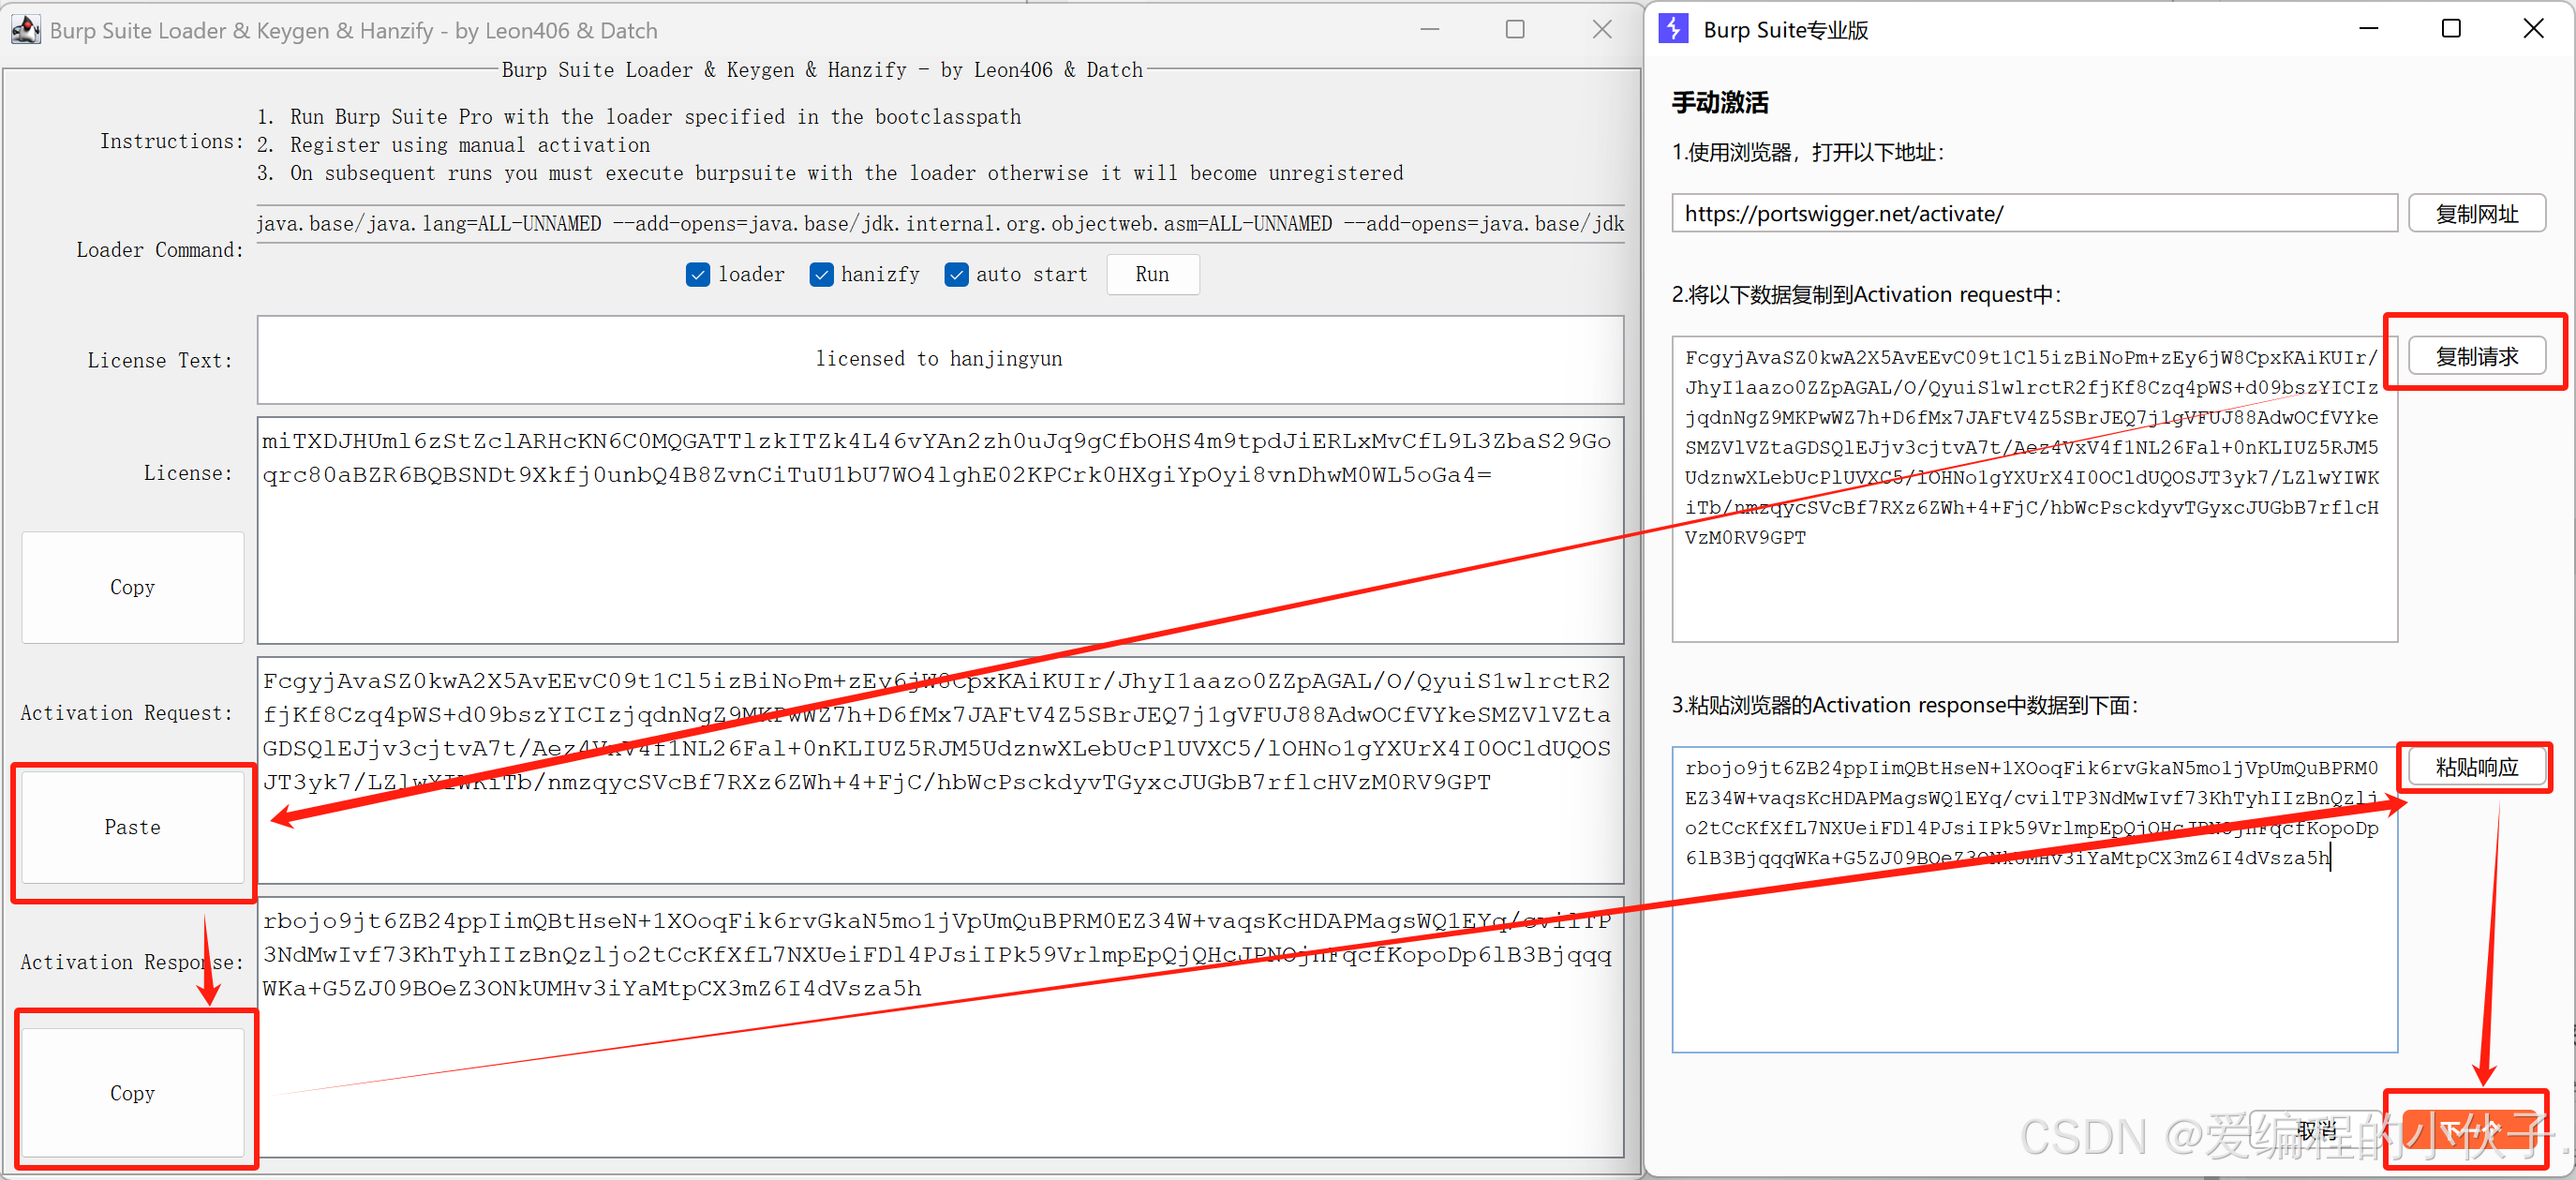Click the 粘贴响应 button
The height and width of the screenshot is (1180, 2576).
pyautogui.click(x=2476, y=767)
